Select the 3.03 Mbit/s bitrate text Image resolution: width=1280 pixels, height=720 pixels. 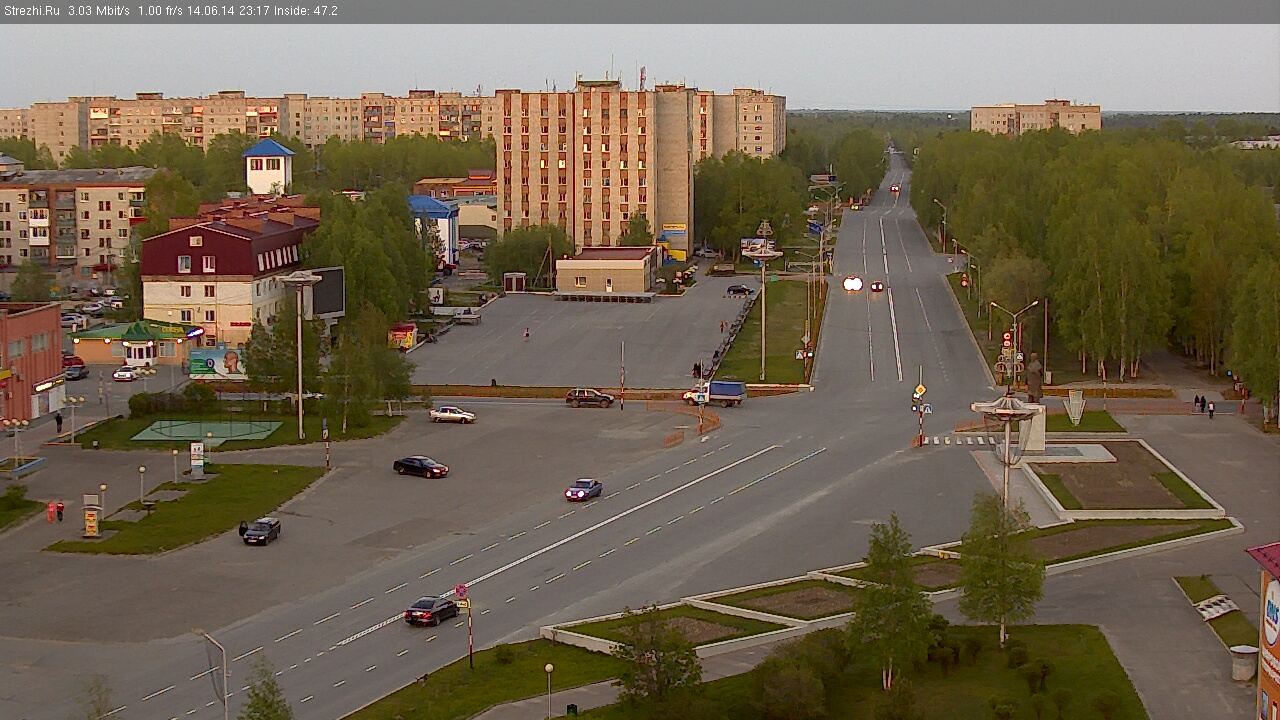[x=99, y=11]
